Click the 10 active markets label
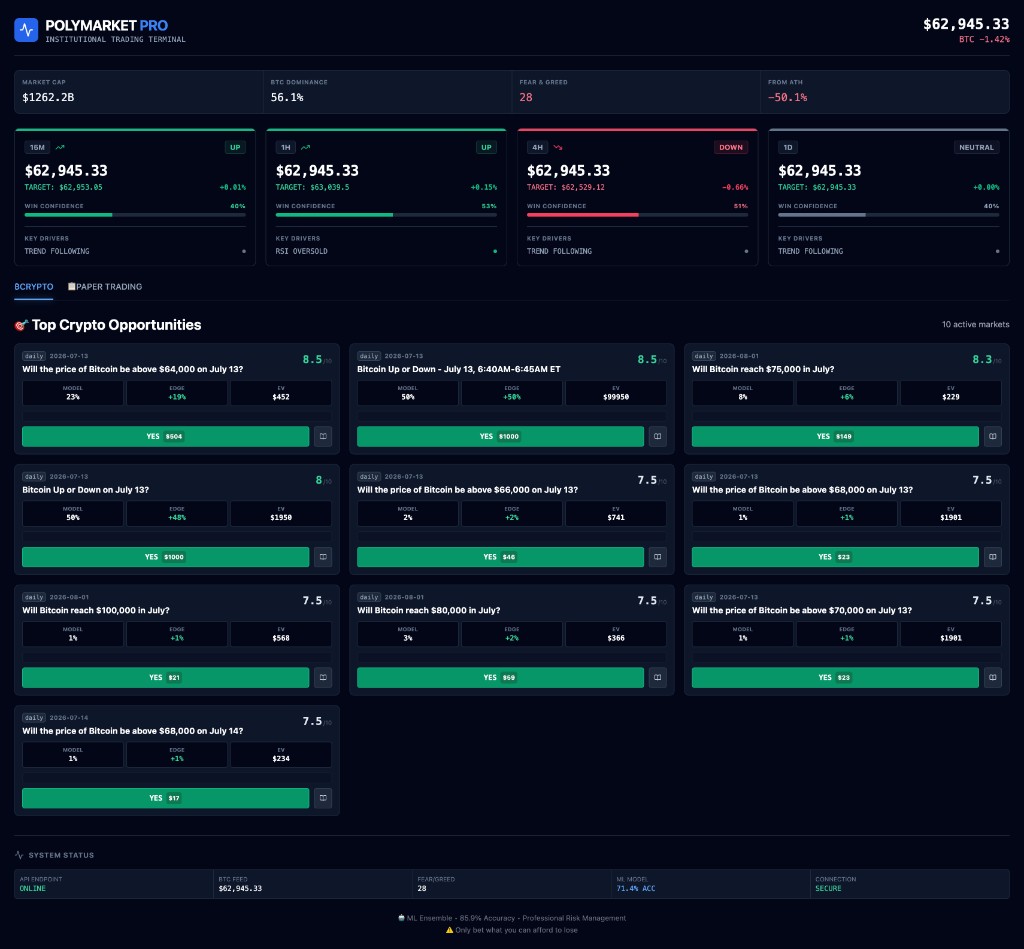1024x949 pixels. [x=976, y=325]
